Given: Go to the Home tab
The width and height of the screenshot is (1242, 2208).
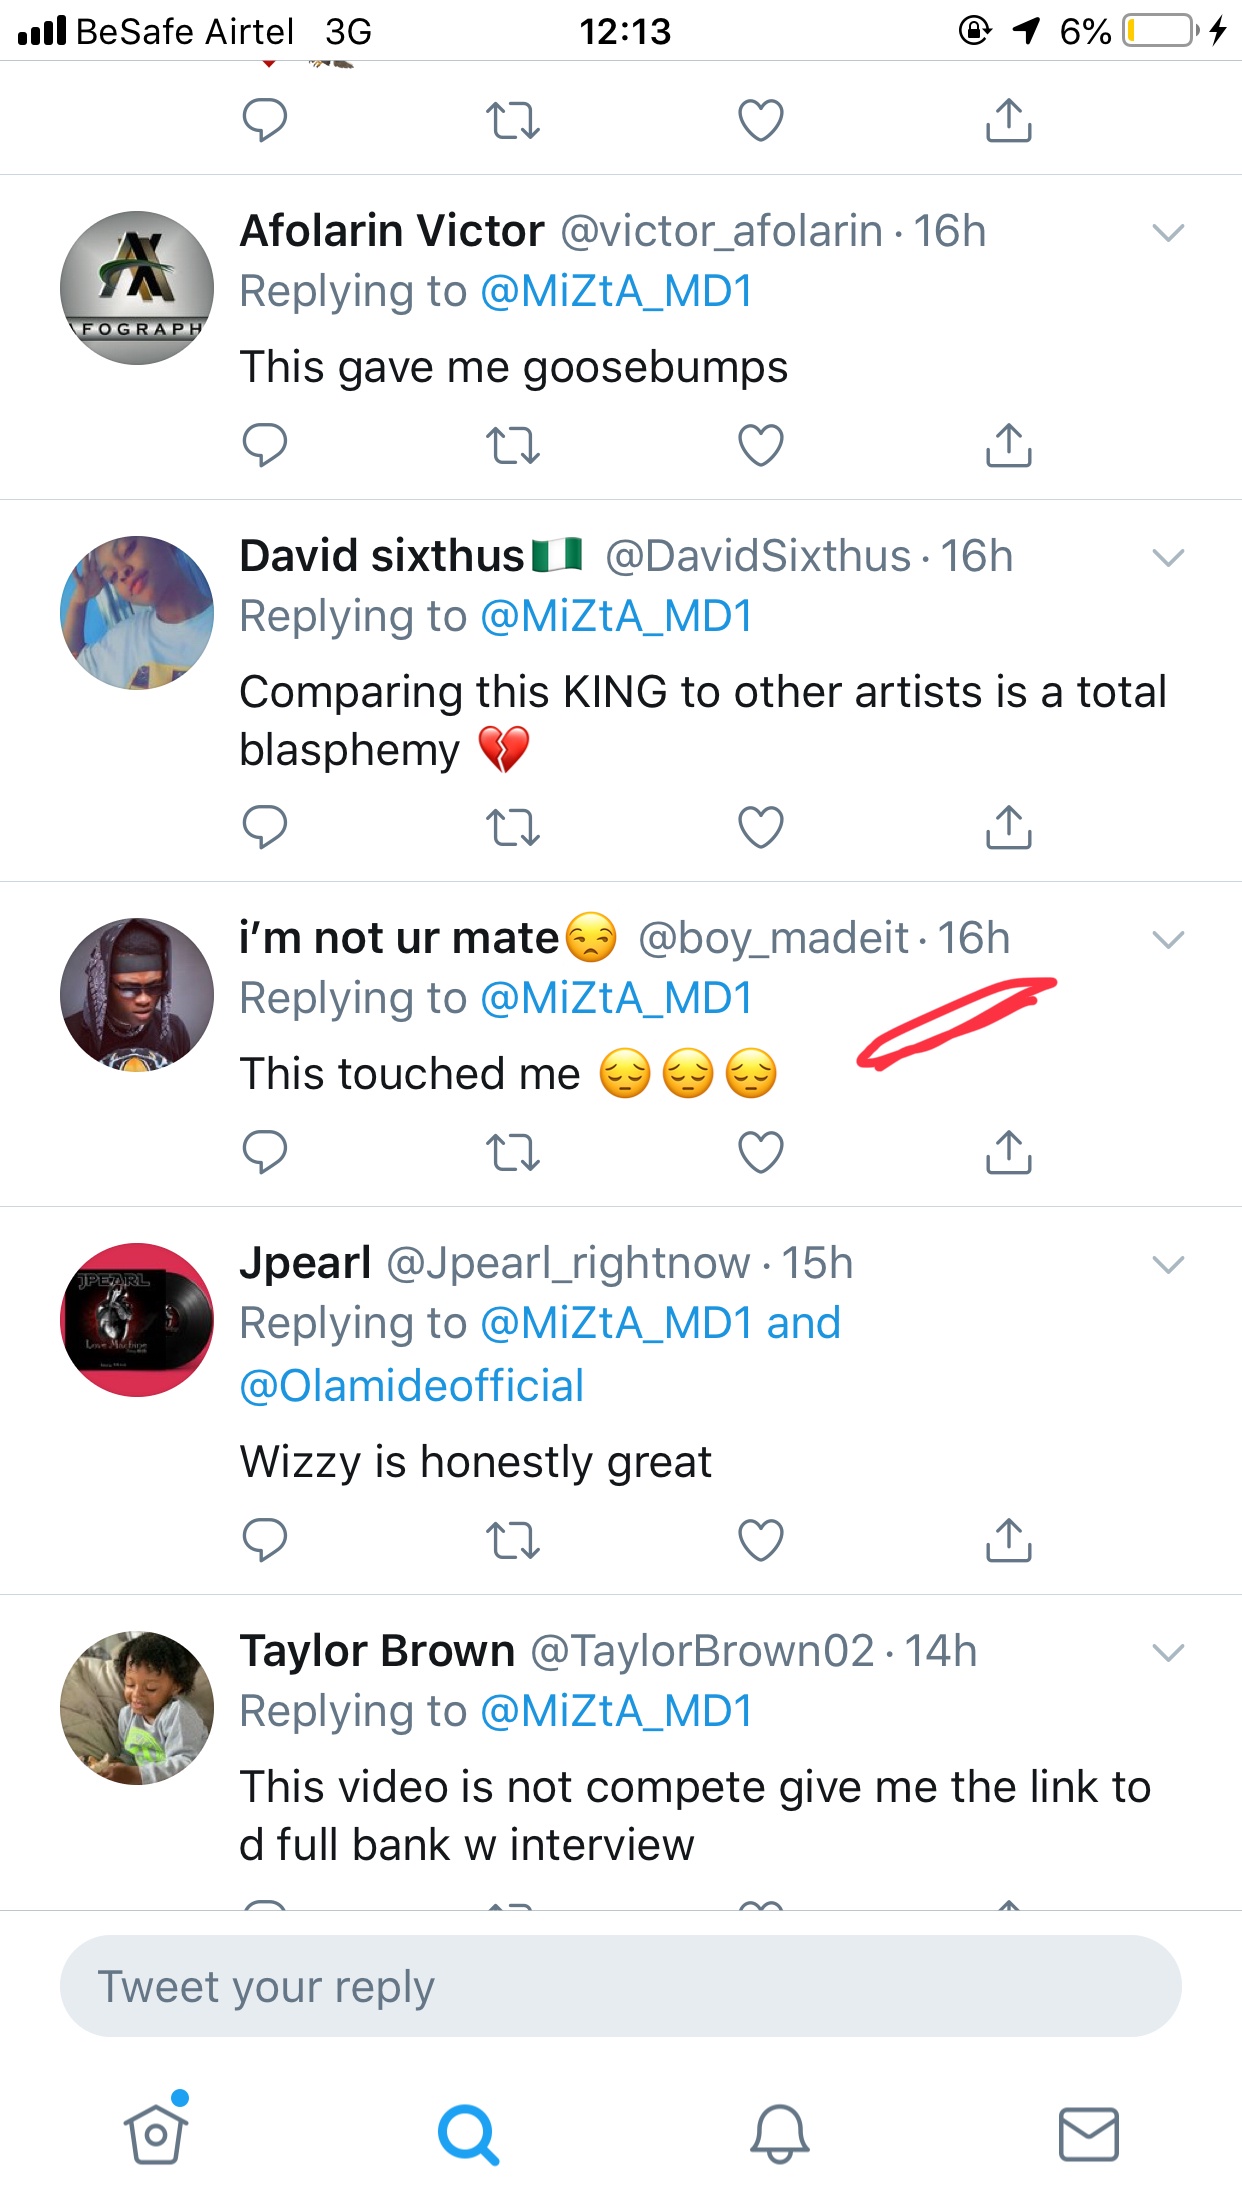Looking at the screenshot, I should tap(156, 2134).
